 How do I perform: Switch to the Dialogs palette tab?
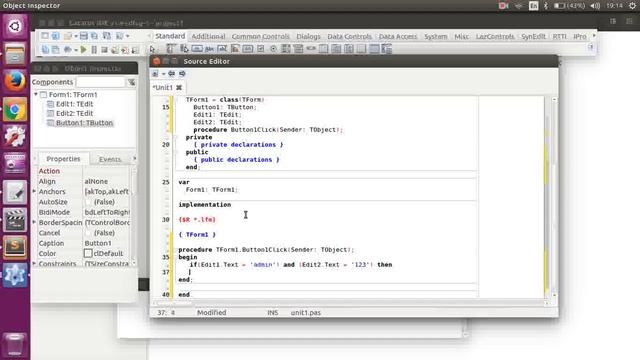(308, 36)
